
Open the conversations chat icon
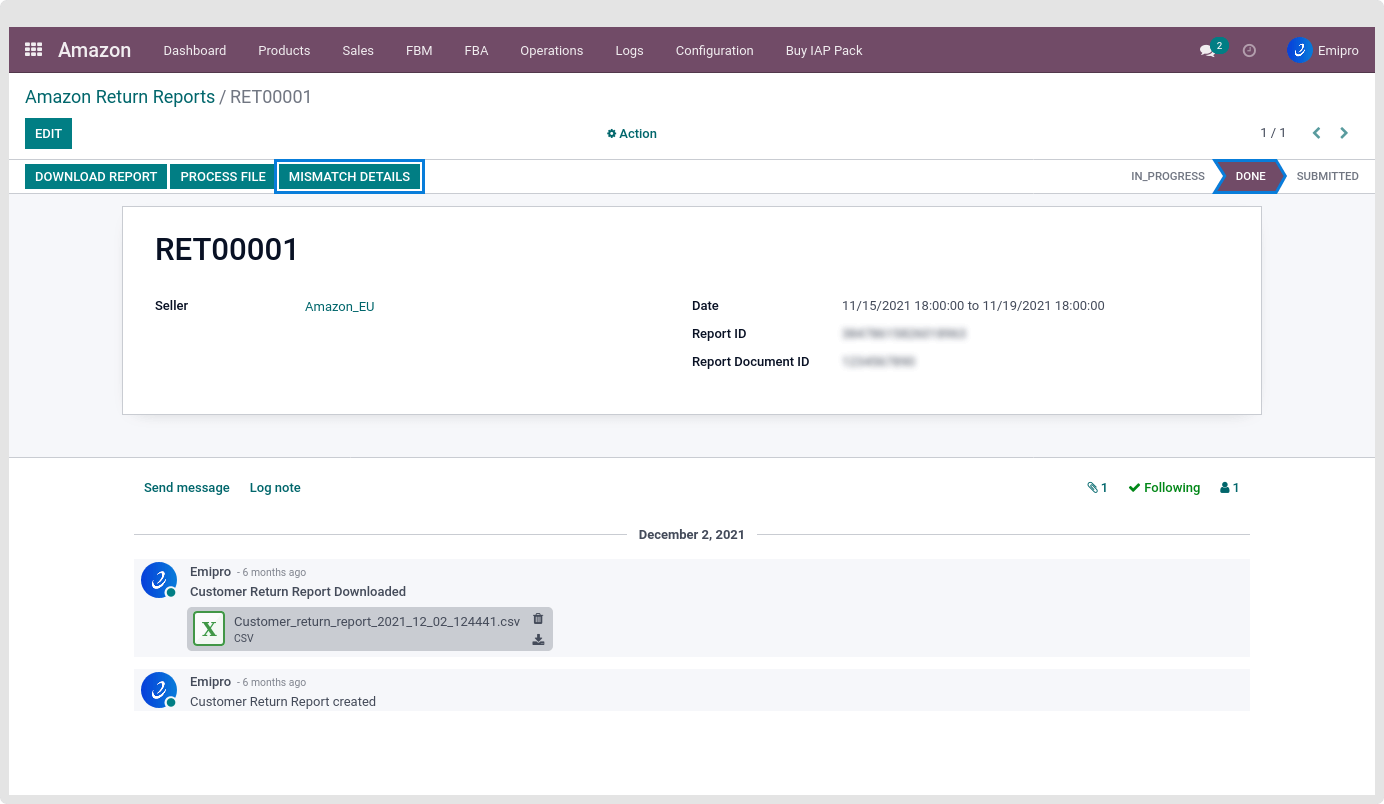pos(1207,51)
